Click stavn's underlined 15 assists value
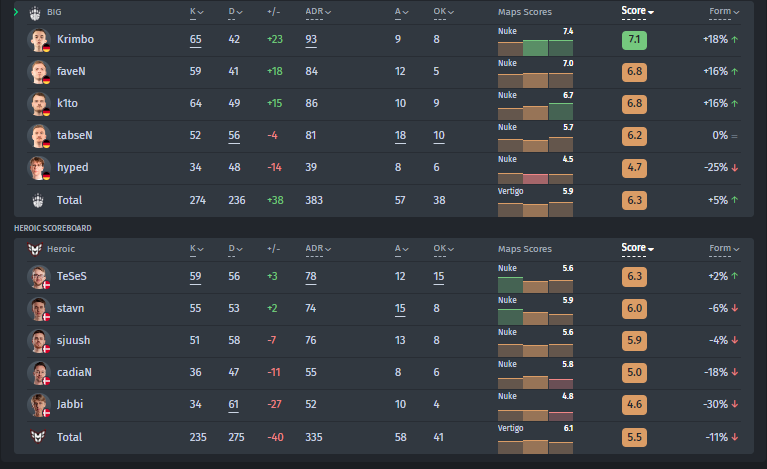Screen dimensions: 767x469 [400, 309]
